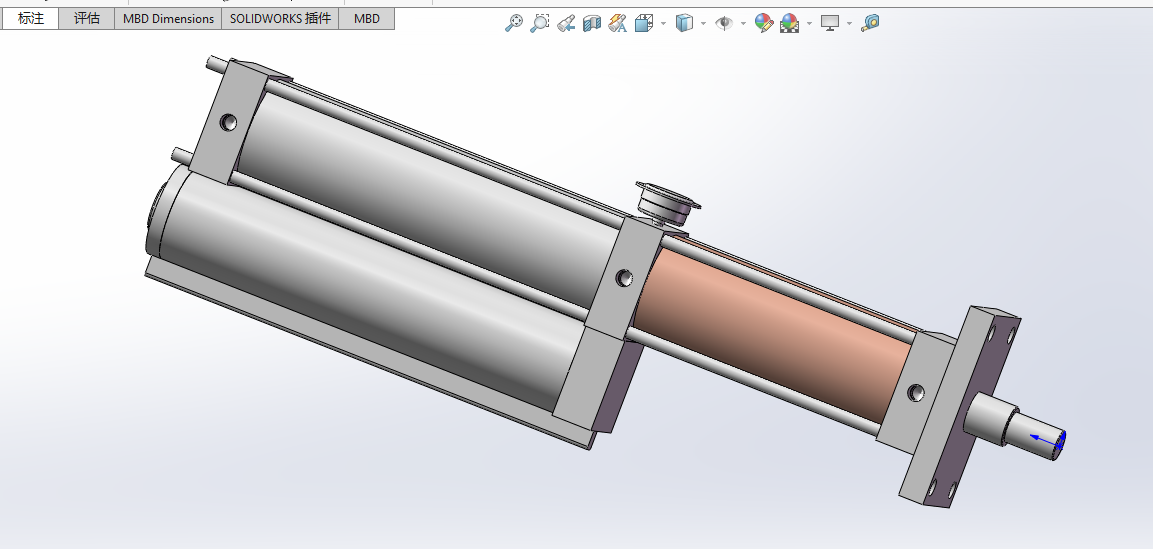Open the Edit Appearance tool
This screenshot has height=549, width=1153.
tap(764, 24)
